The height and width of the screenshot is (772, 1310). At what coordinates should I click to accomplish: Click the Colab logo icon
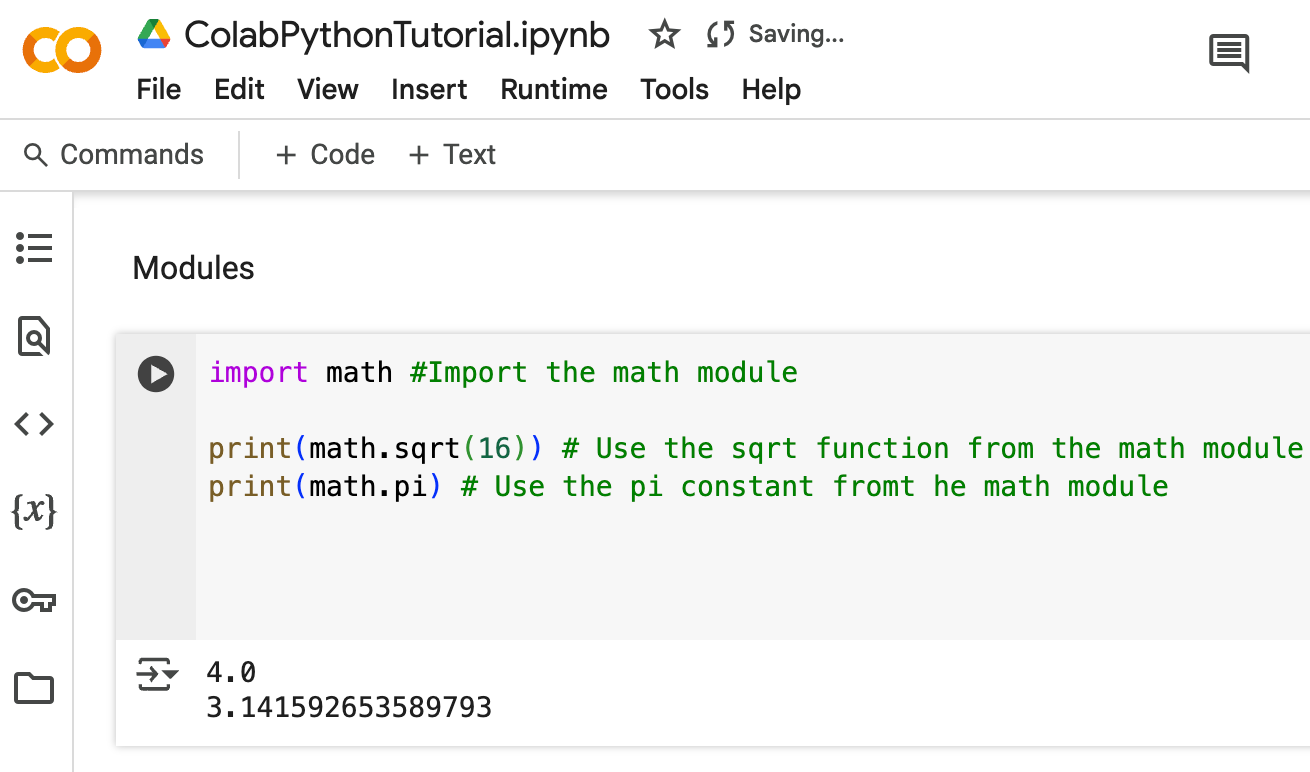(x=62, y=52)
